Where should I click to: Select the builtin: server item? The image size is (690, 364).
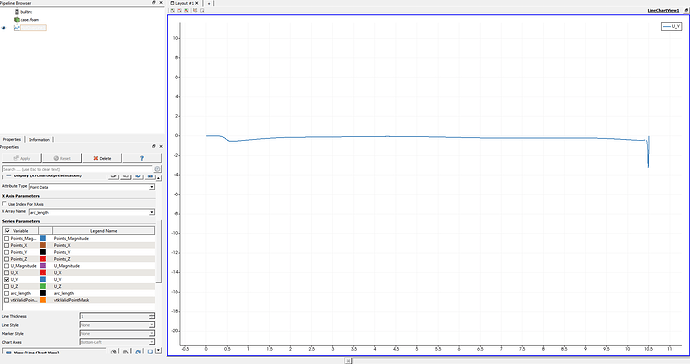click(26, 12)
